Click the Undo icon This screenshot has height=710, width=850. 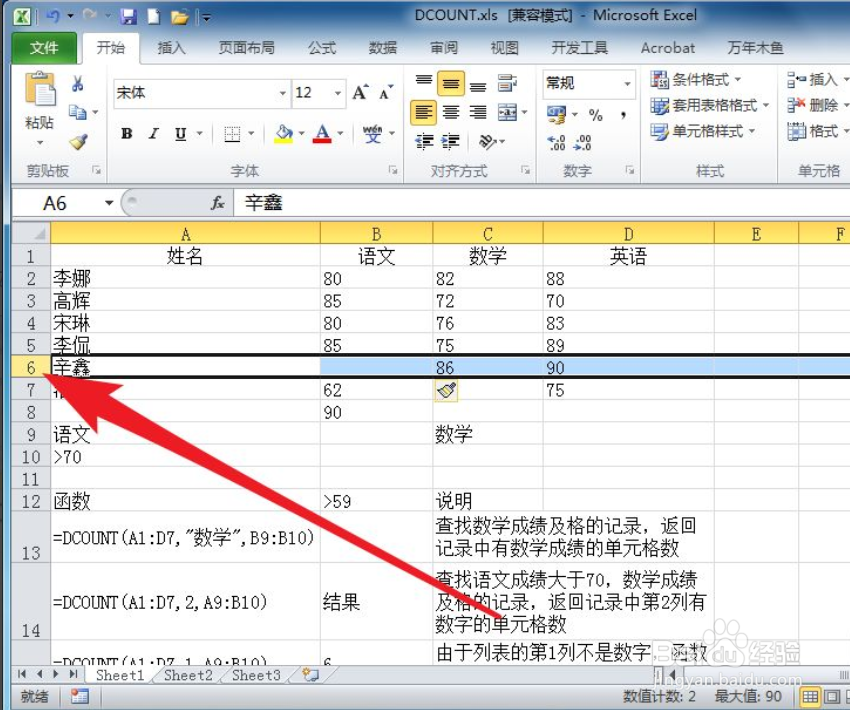tap(54, 15)
